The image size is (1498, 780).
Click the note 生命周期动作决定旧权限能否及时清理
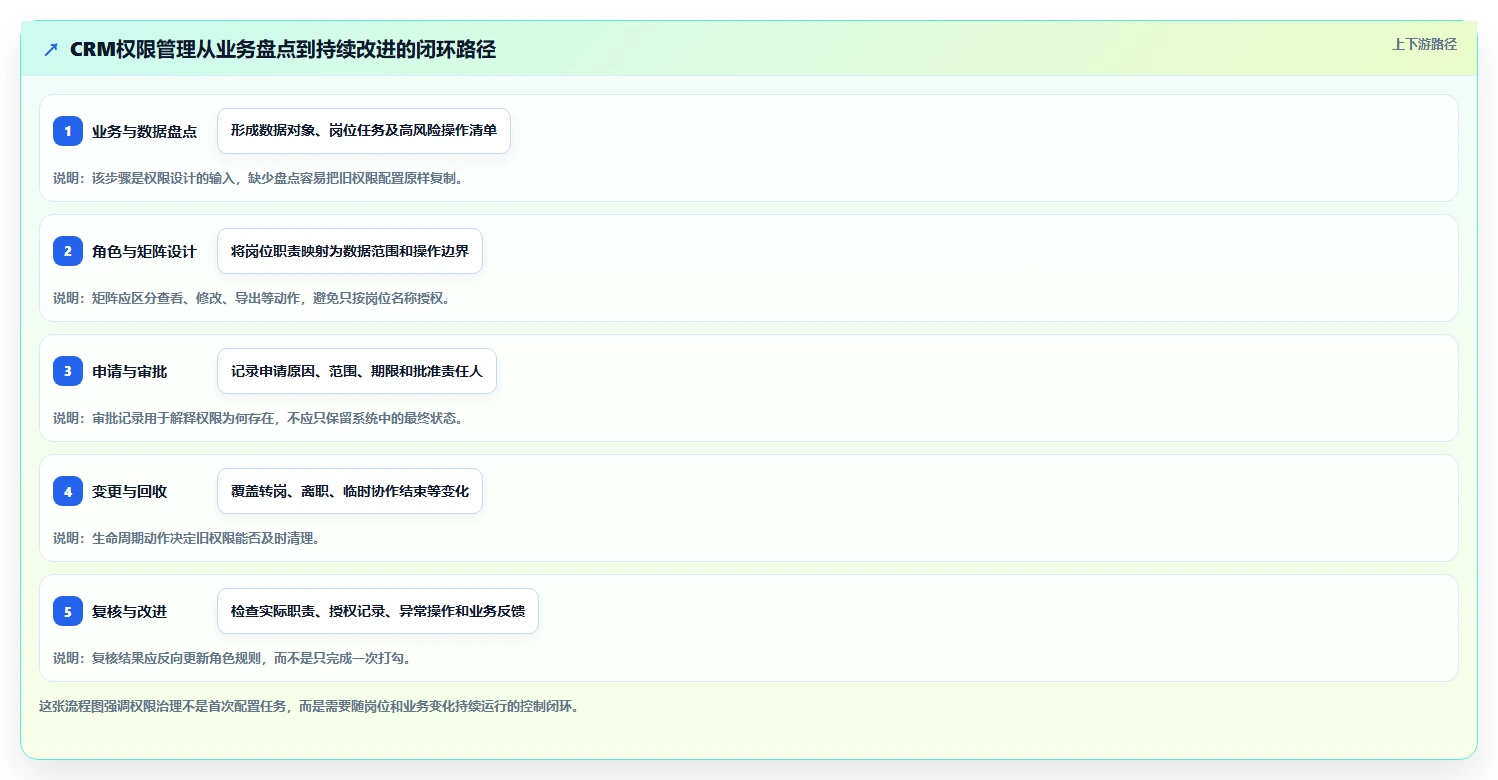pyautogui.click(x=187, y=538)
